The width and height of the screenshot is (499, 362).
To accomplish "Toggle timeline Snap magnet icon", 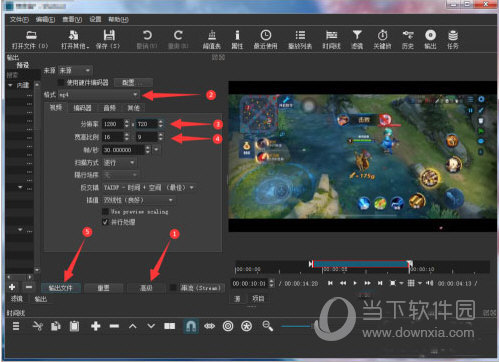I will [191, 326].
